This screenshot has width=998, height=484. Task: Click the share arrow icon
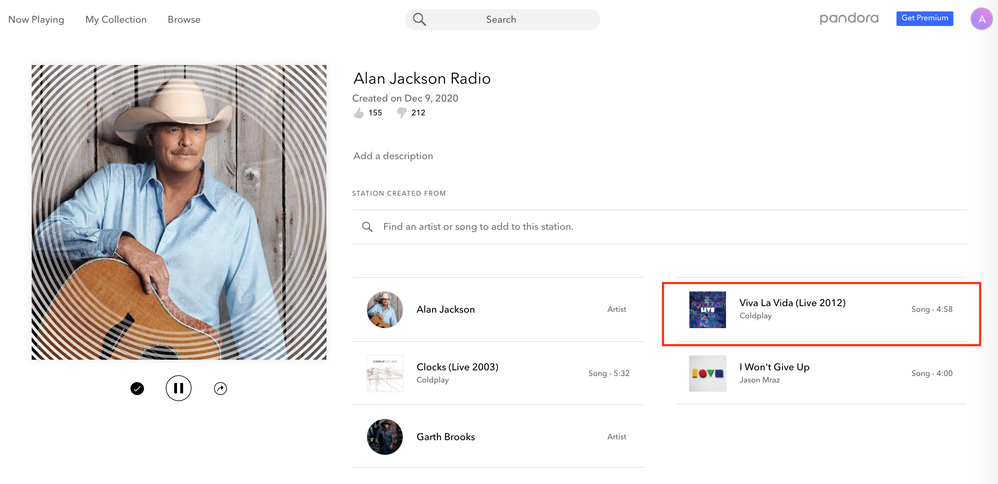[x=220, y=388]
